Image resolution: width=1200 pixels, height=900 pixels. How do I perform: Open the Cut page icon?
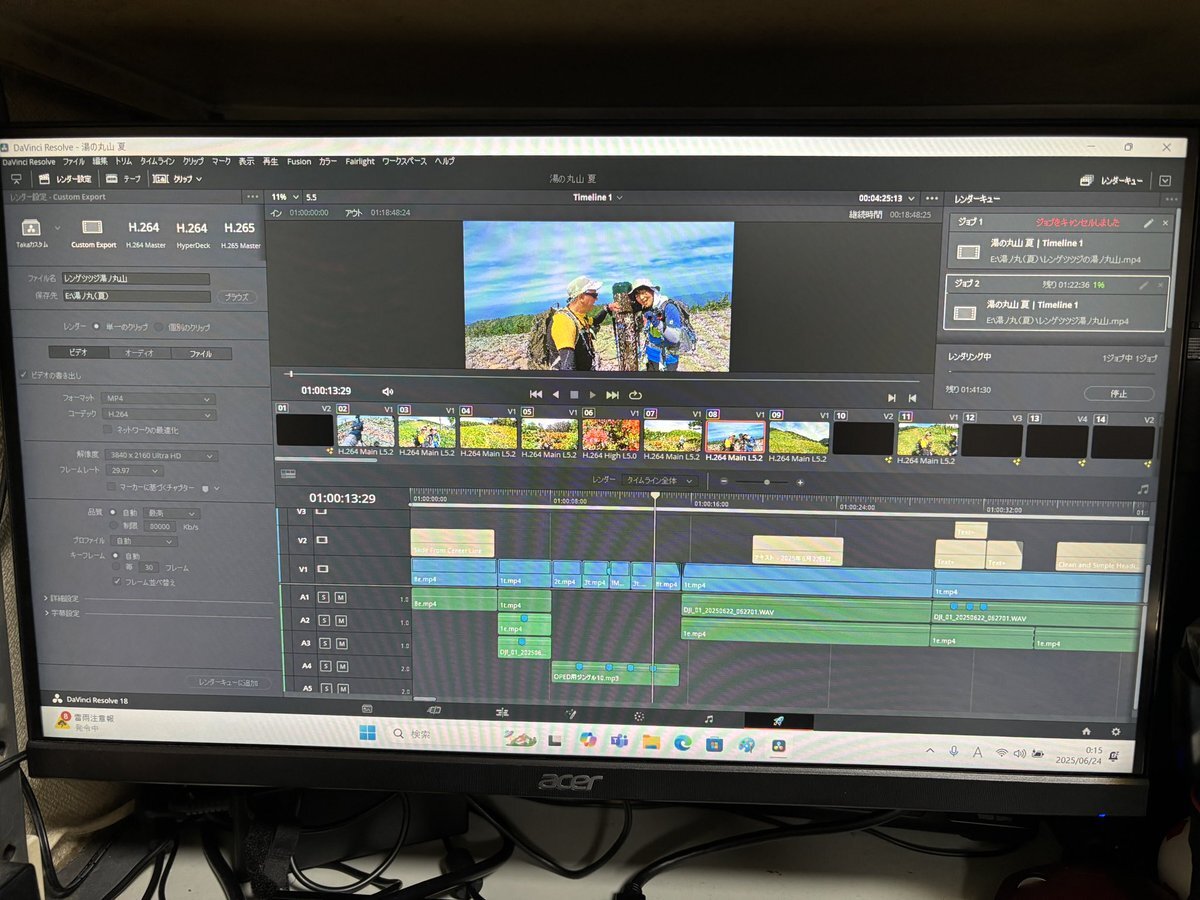(434, 710)
